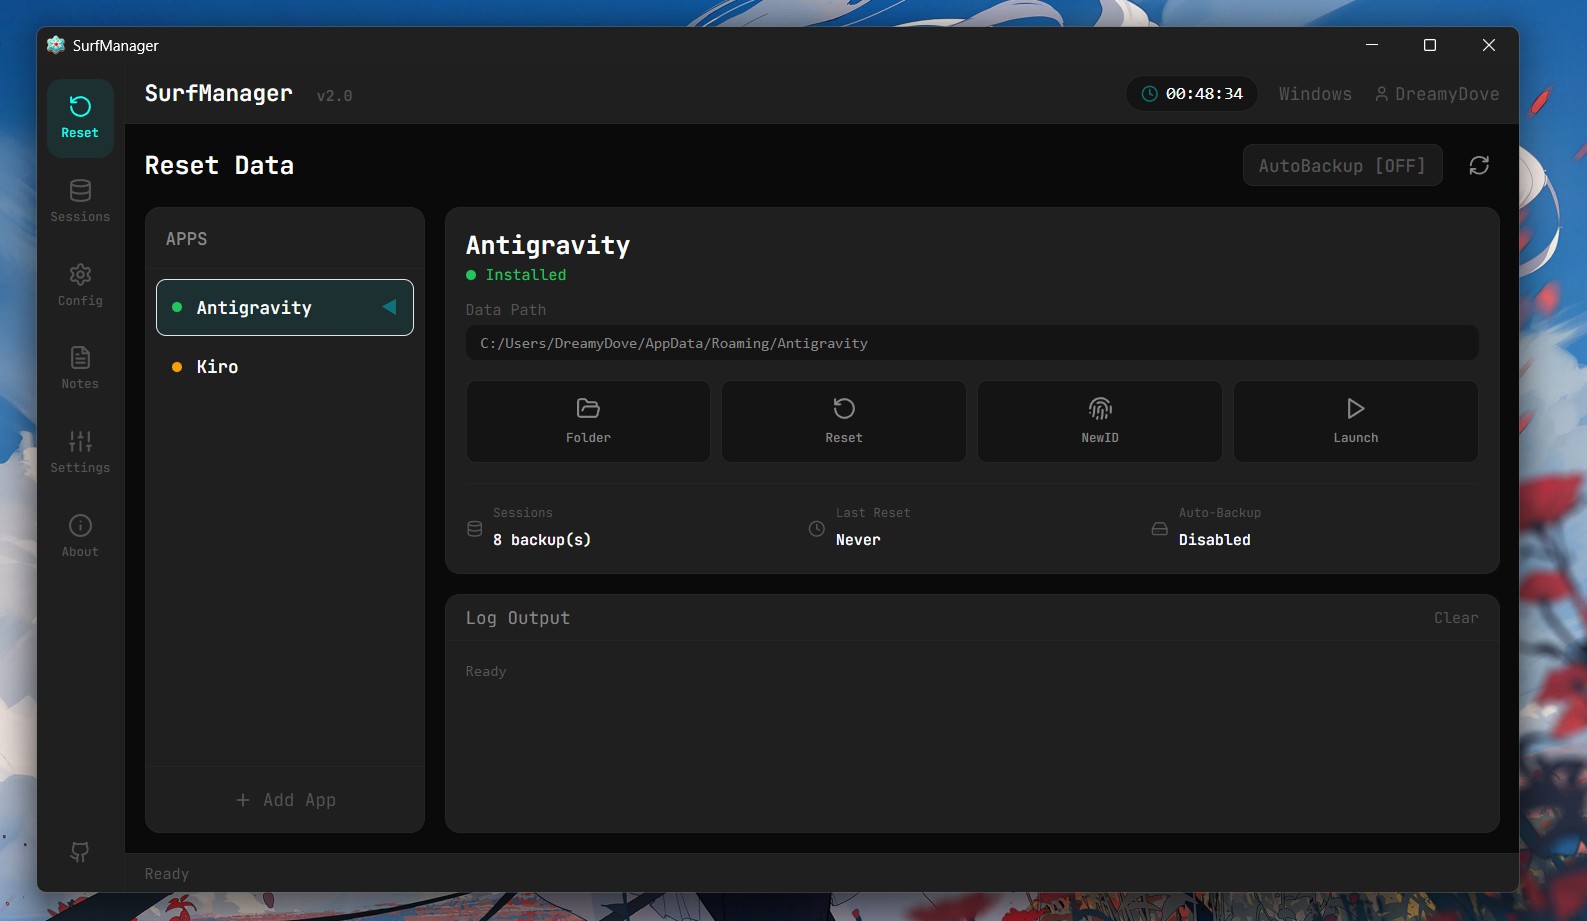
Task: Click the clock icon next to Last Reset
Action: 816,529
